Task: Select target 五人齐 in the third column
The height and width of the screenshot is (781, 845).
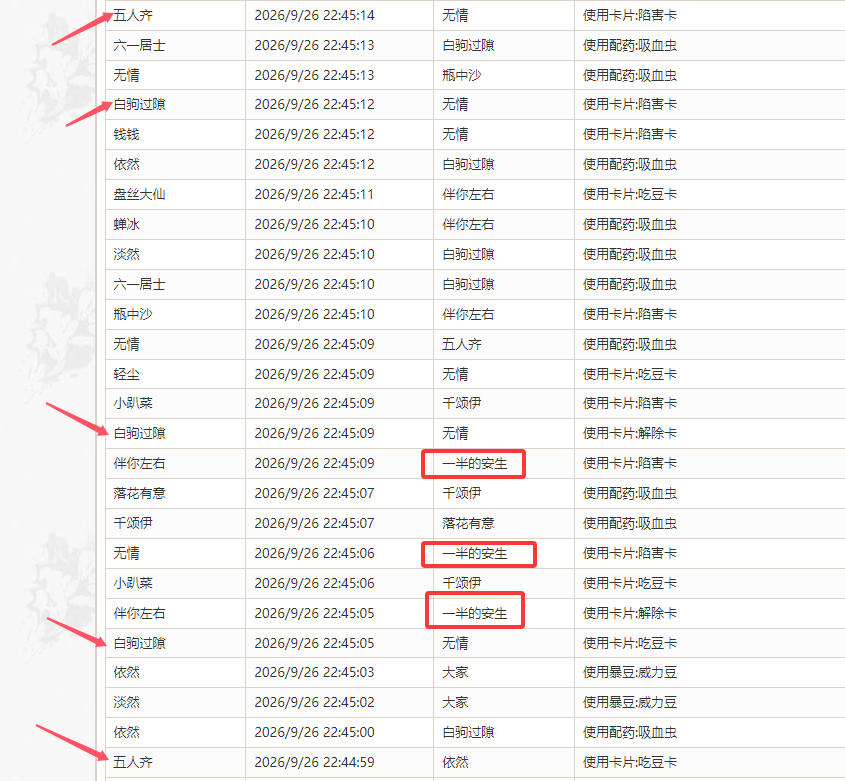Action: tap(462, 344)
